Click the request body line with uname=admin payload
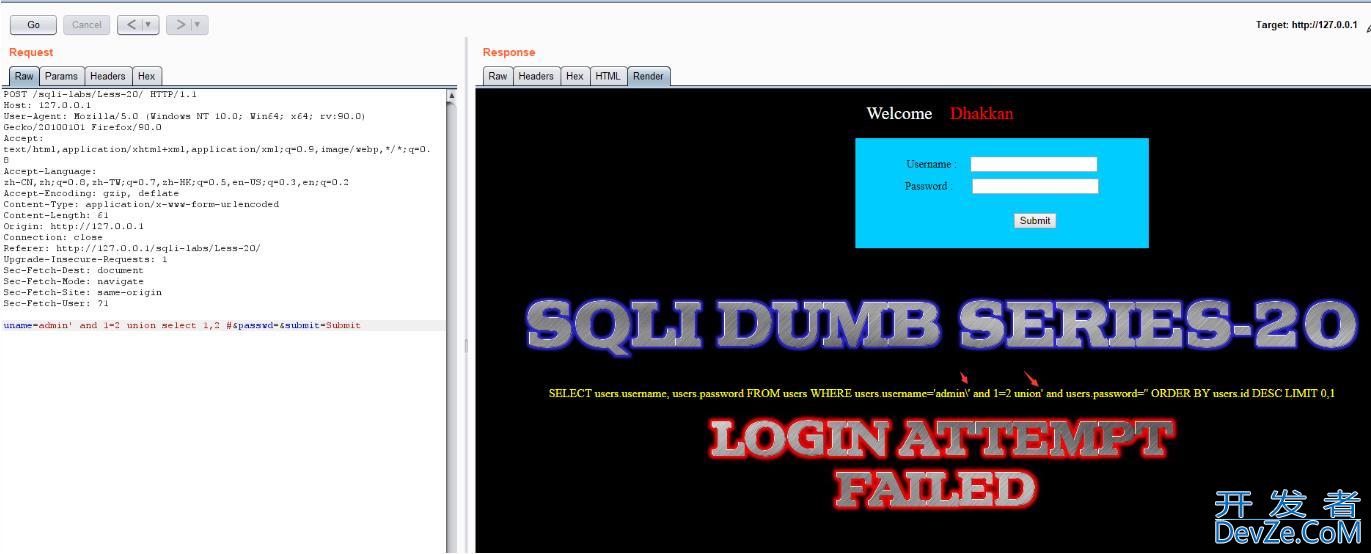Image resolution: width=1371 pixels, height=554 pixels. (182, 325)
